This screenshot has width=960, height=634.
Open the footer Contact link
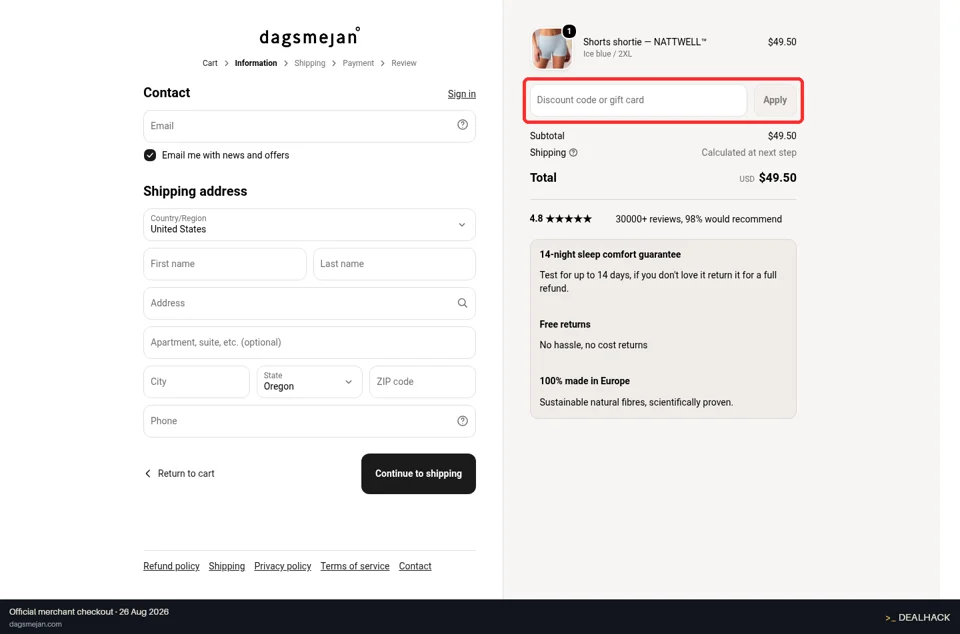point(415,566)
